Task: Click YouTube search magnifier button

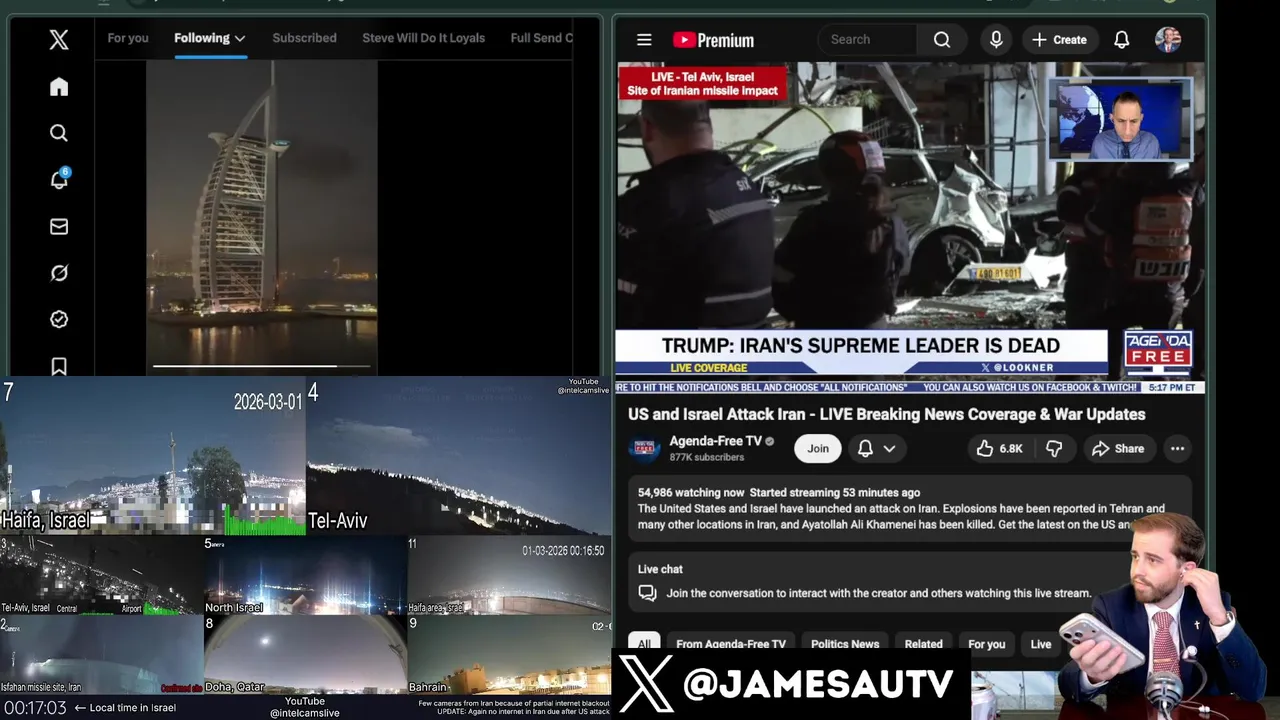Action: pyautogui.click(x=942, y=40)
